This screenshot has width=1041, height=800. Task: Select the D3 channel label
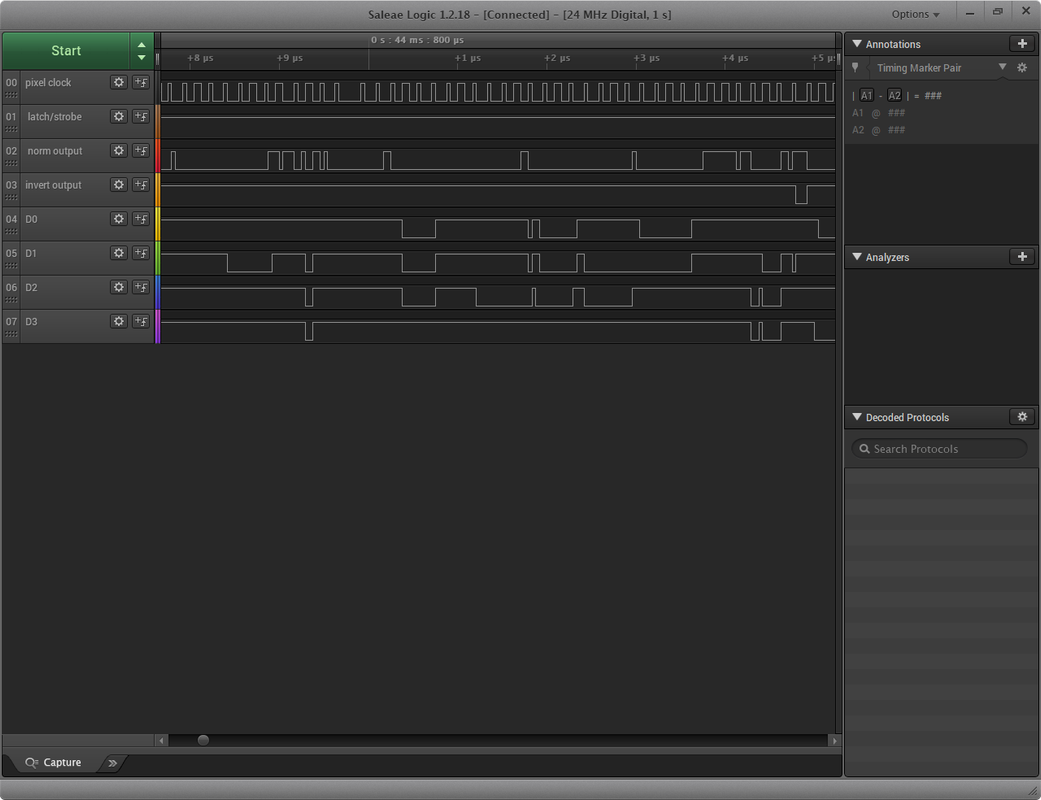point(31,321)
